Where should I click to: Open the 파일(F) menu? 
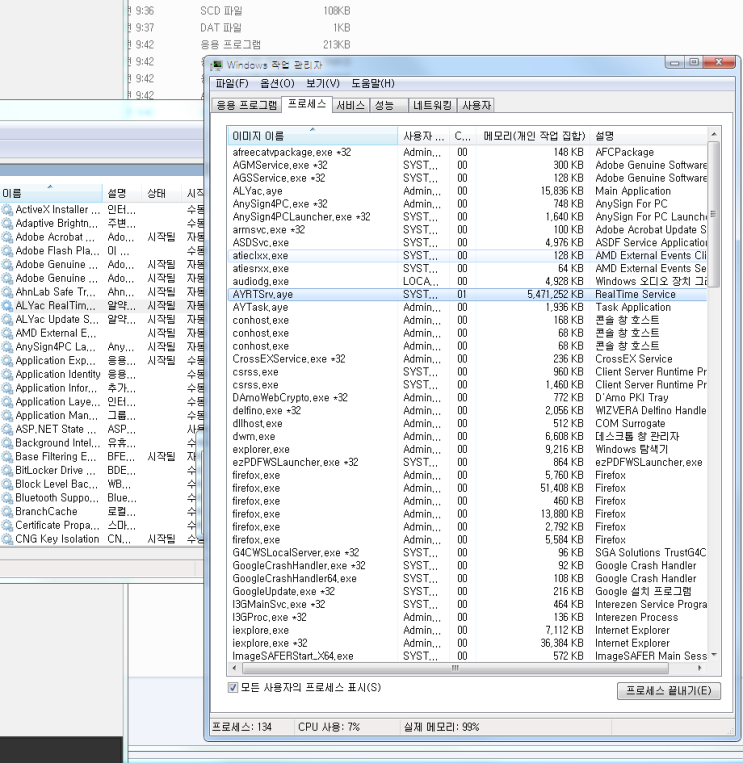(231, 83)
